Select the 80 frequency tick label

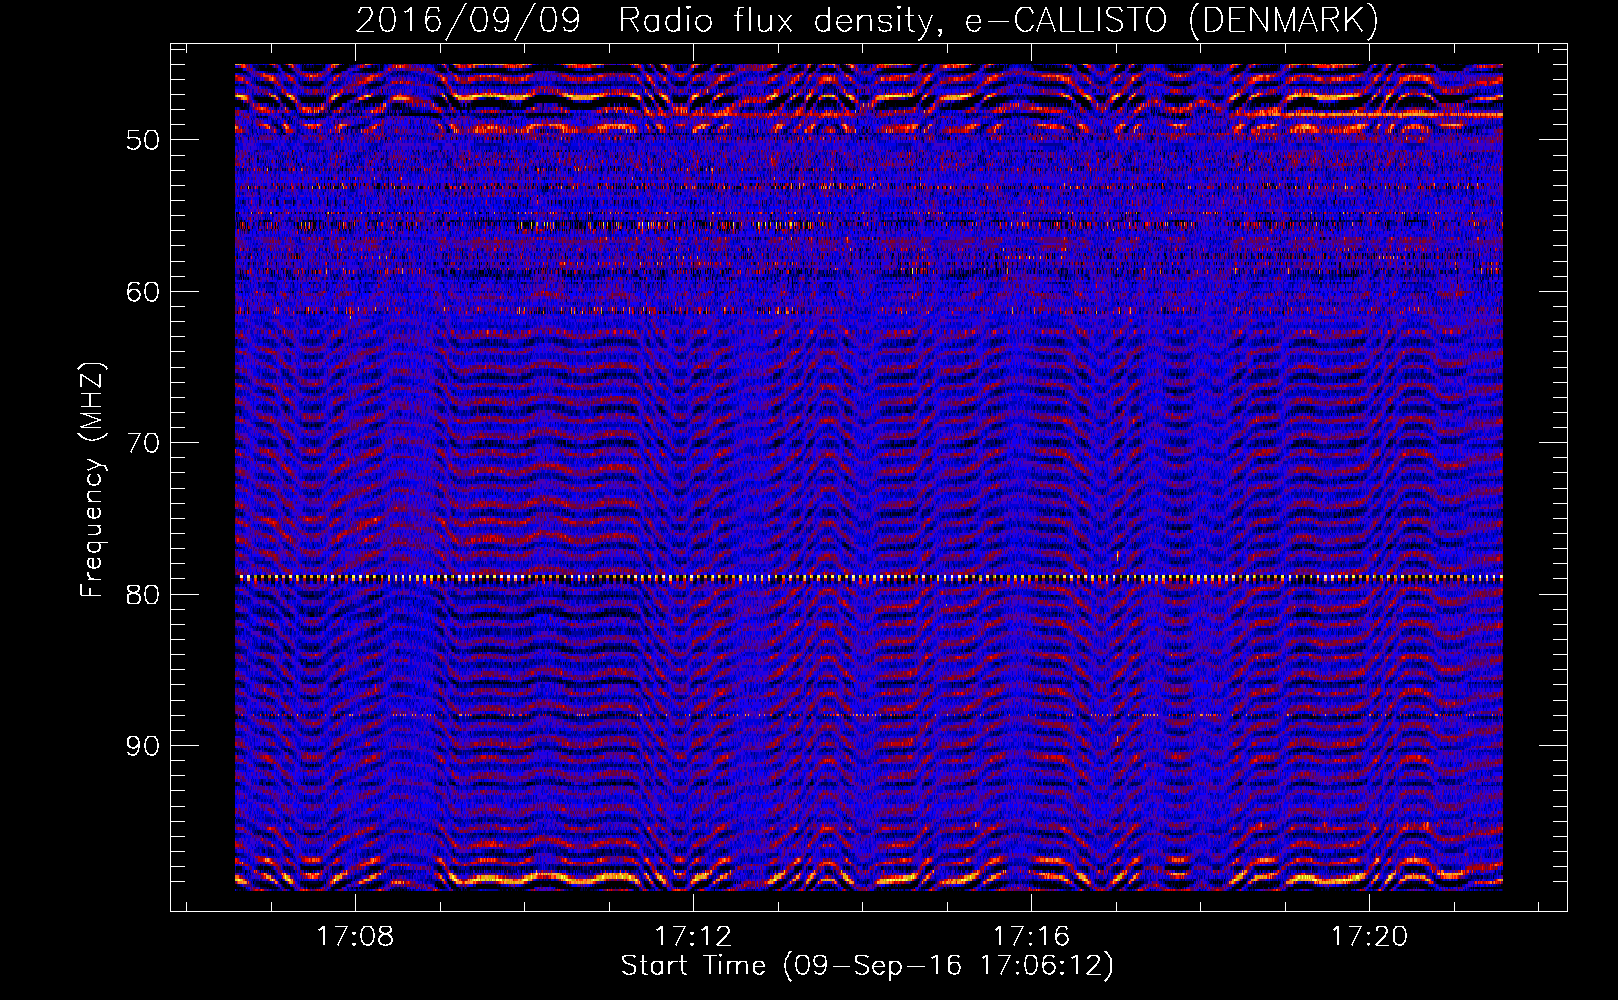(x=143, y=595)
